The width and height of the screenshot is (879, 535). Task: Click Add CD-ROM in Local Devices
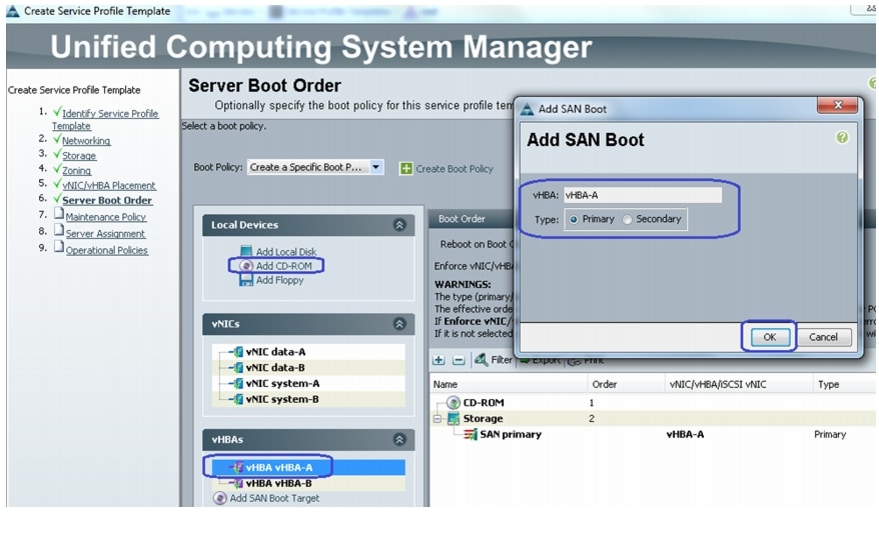tap(284, 266)
